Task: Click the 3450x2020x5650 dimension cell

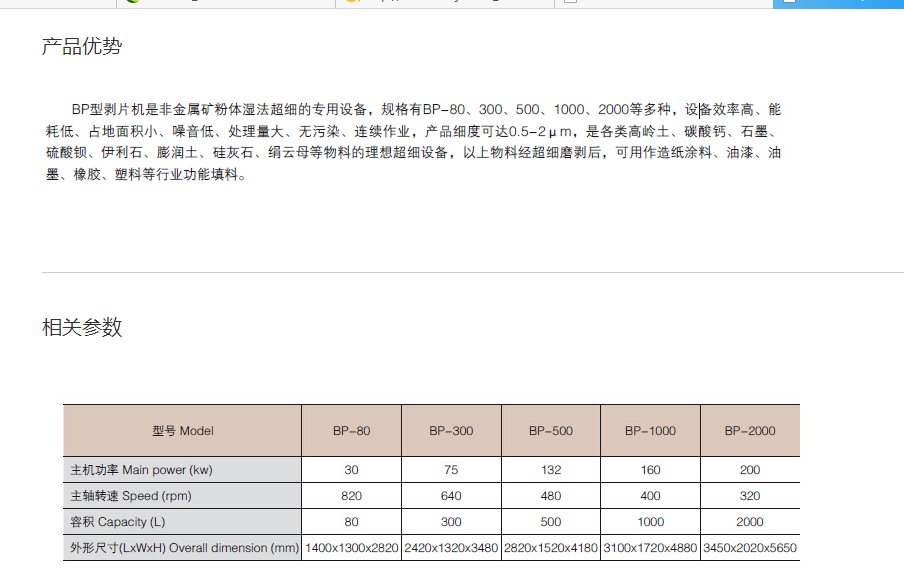Action: pyautogui.click(x=750, y=548)
